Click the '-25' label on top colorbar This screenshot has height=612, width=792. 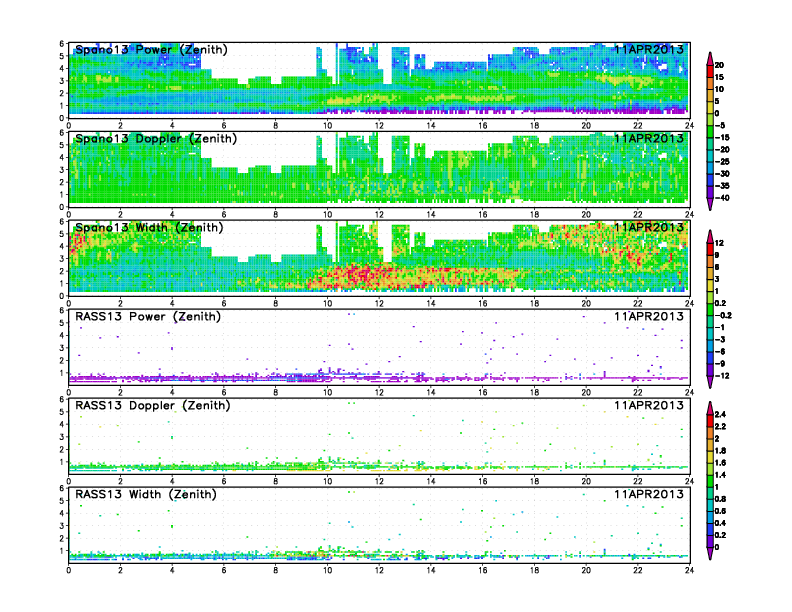pos(722,162)
